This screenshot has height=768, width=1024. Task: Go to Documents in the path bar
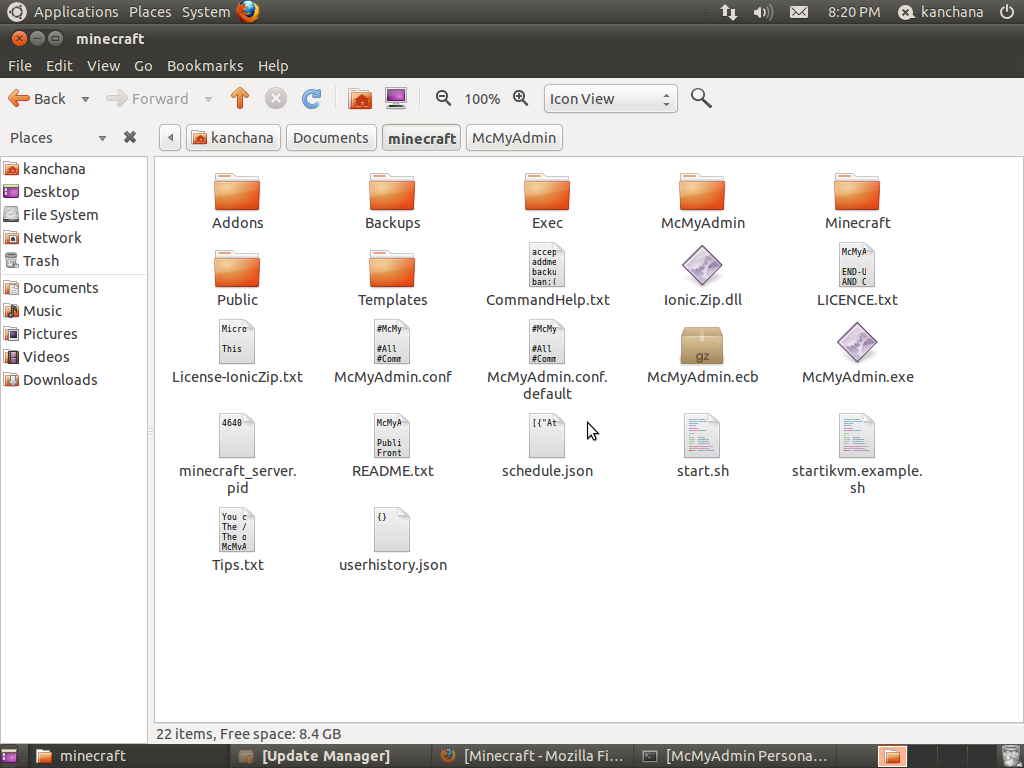point(330,138)
